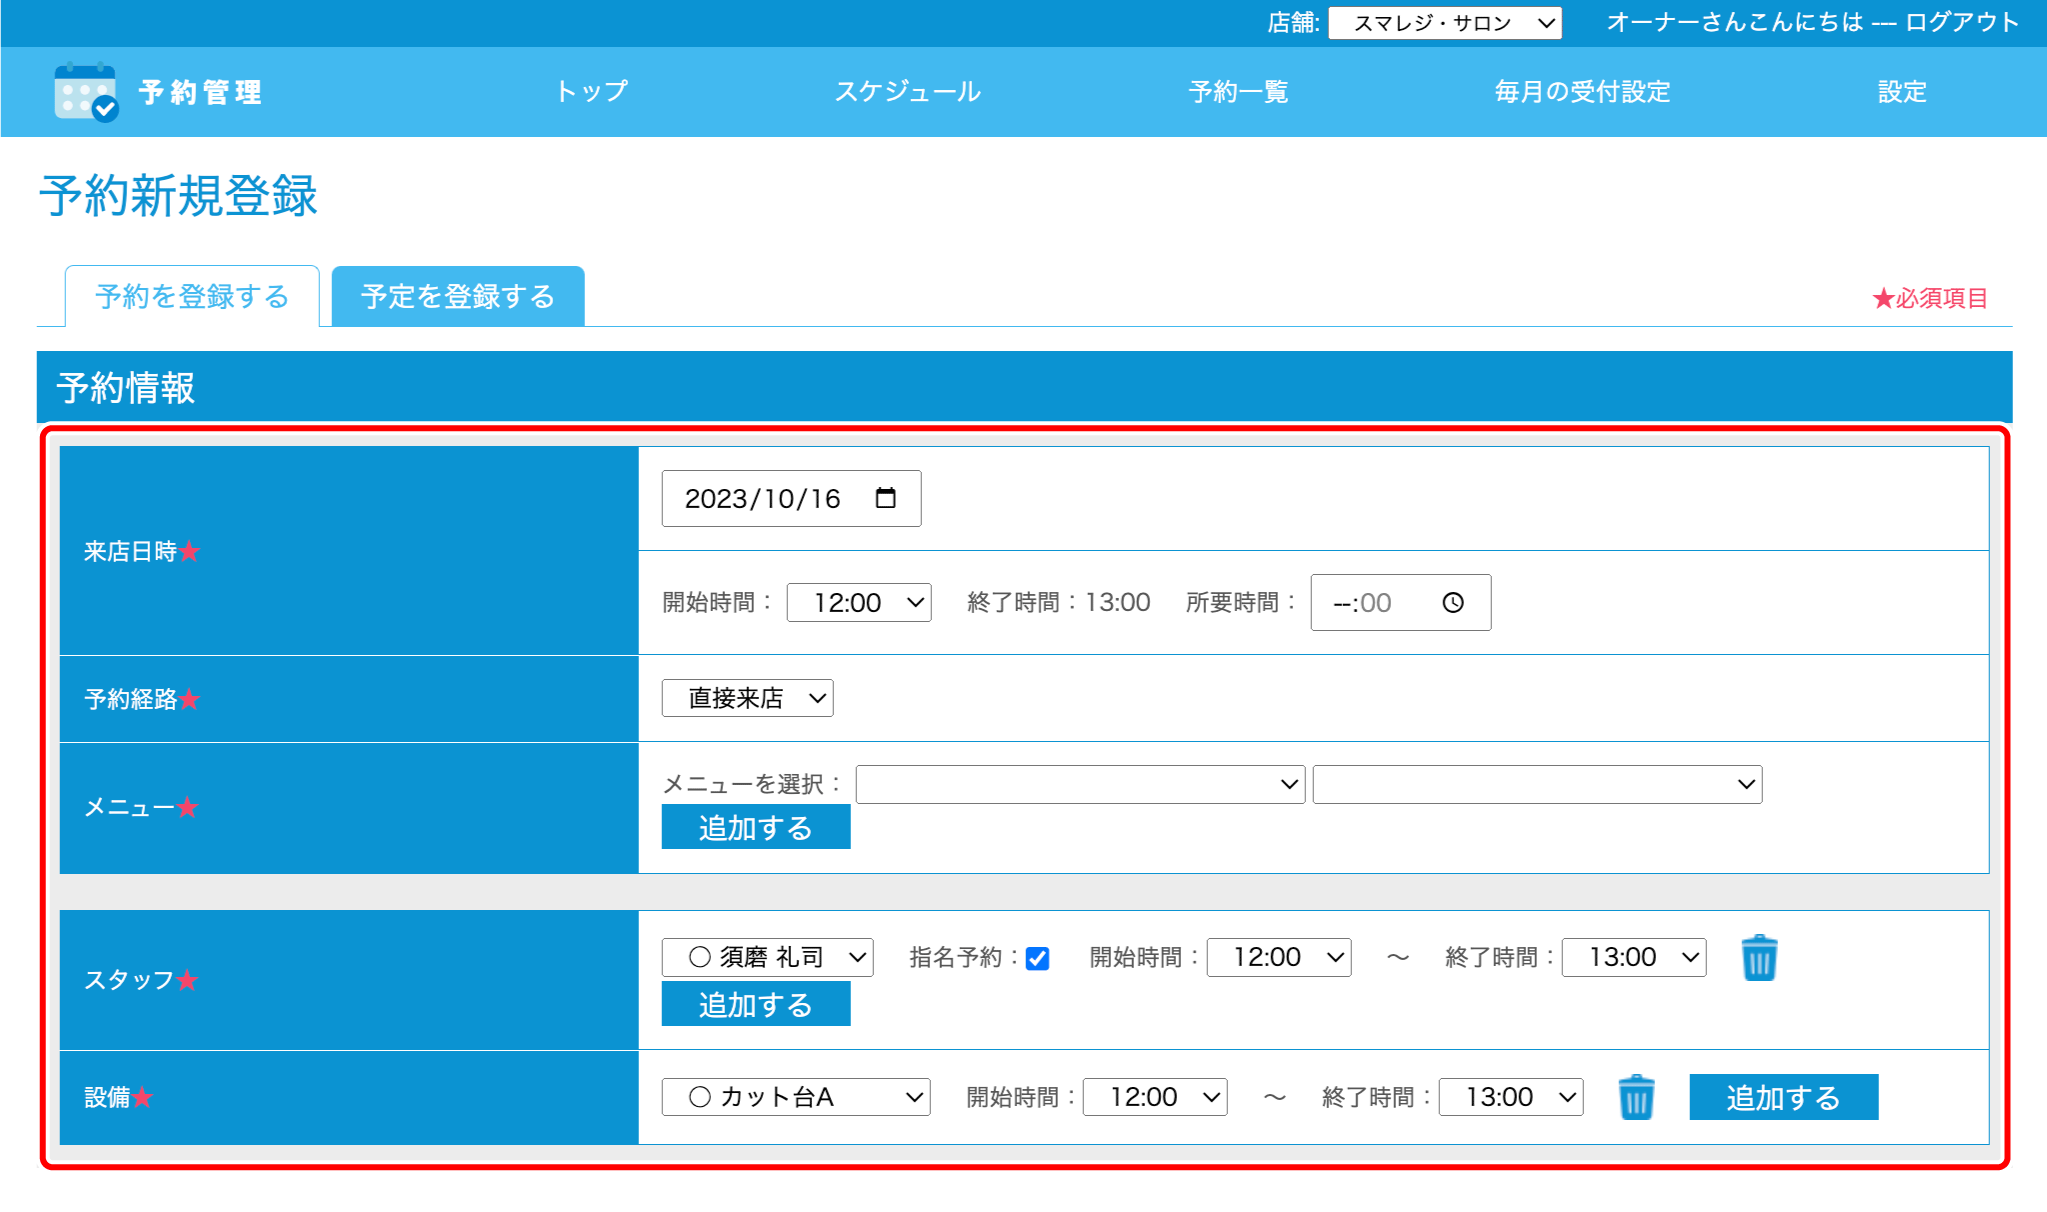Open the staff dropdown 須磨 礼司
Image resolution: width=2047 pixels, height=1212 pixels.
pos(767,957)
